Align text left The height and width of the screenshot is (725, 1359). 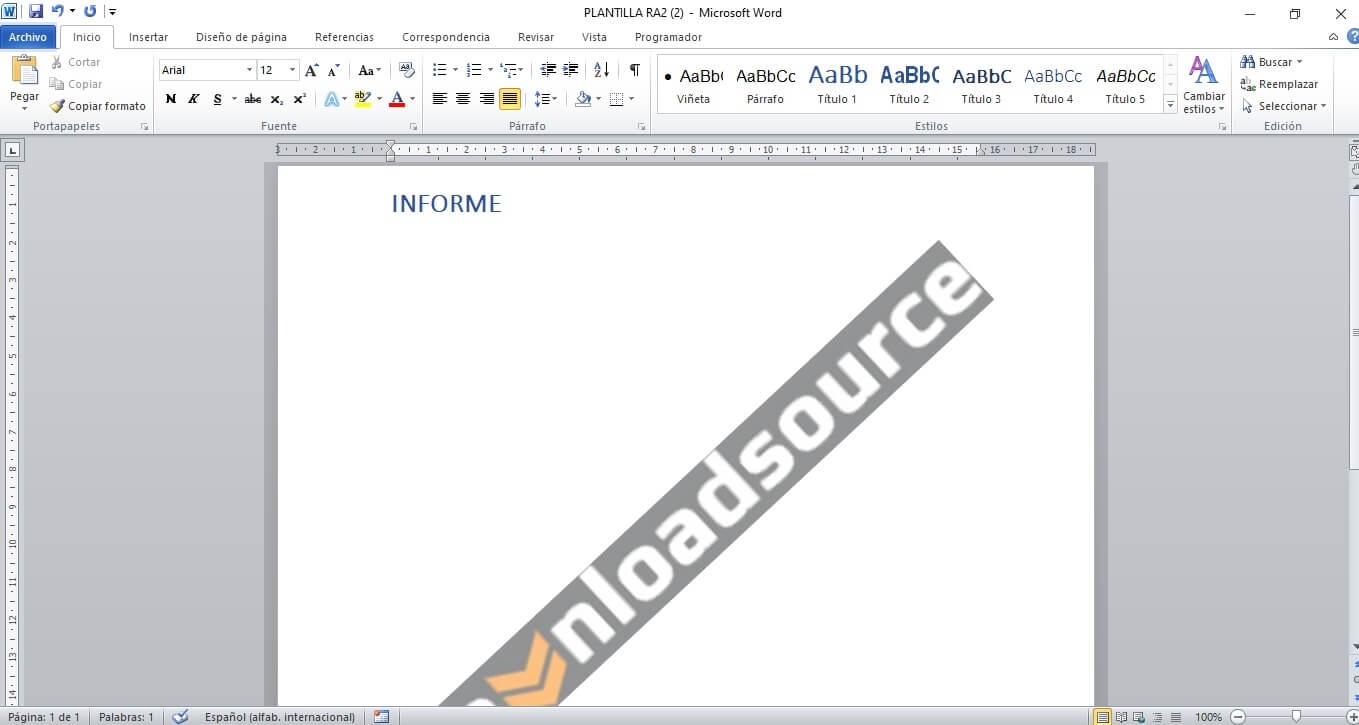click(439, 99)
